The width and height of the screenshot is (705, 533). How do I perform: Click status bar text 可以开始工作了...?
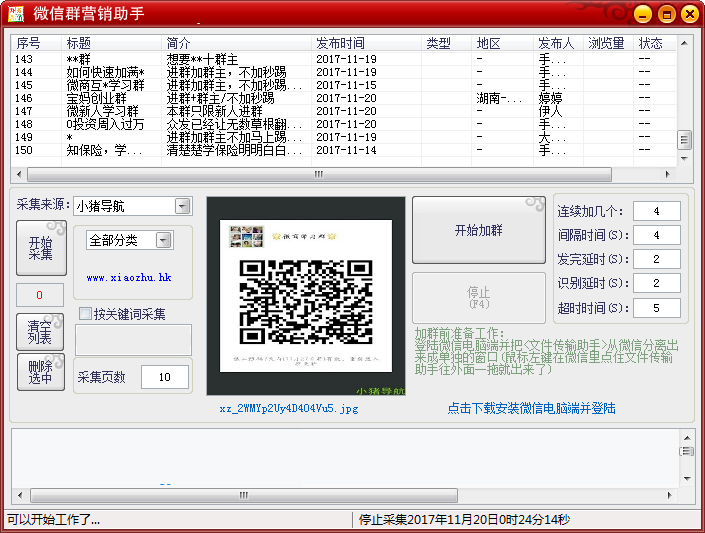[x=54, y=520]
